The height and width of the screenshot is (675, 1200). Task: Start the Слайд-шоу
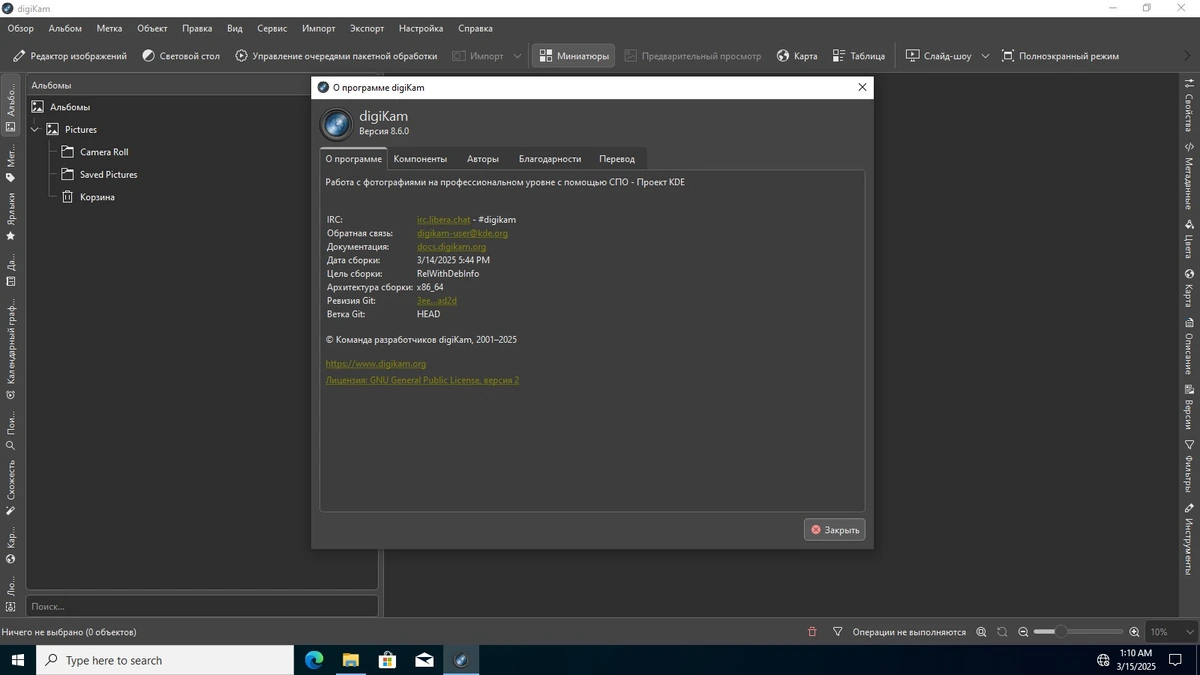(938, 56)
